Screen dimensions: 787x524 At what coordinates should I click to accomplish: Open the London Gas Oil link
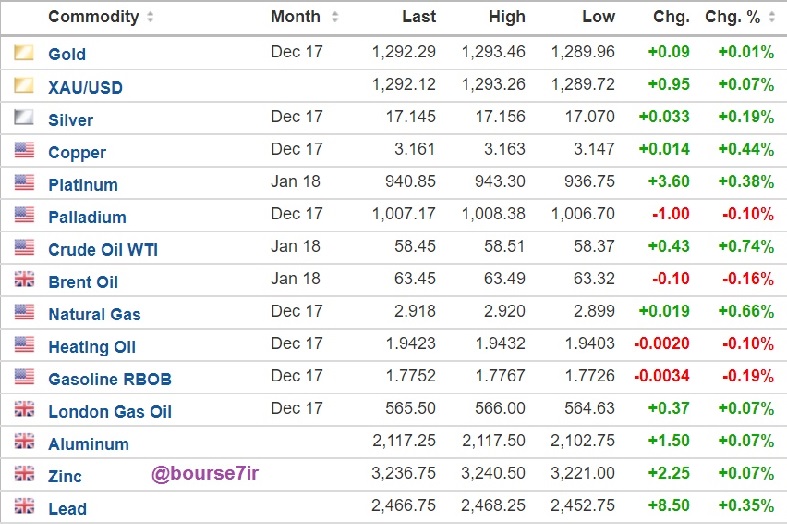click(x=110, y=412)
